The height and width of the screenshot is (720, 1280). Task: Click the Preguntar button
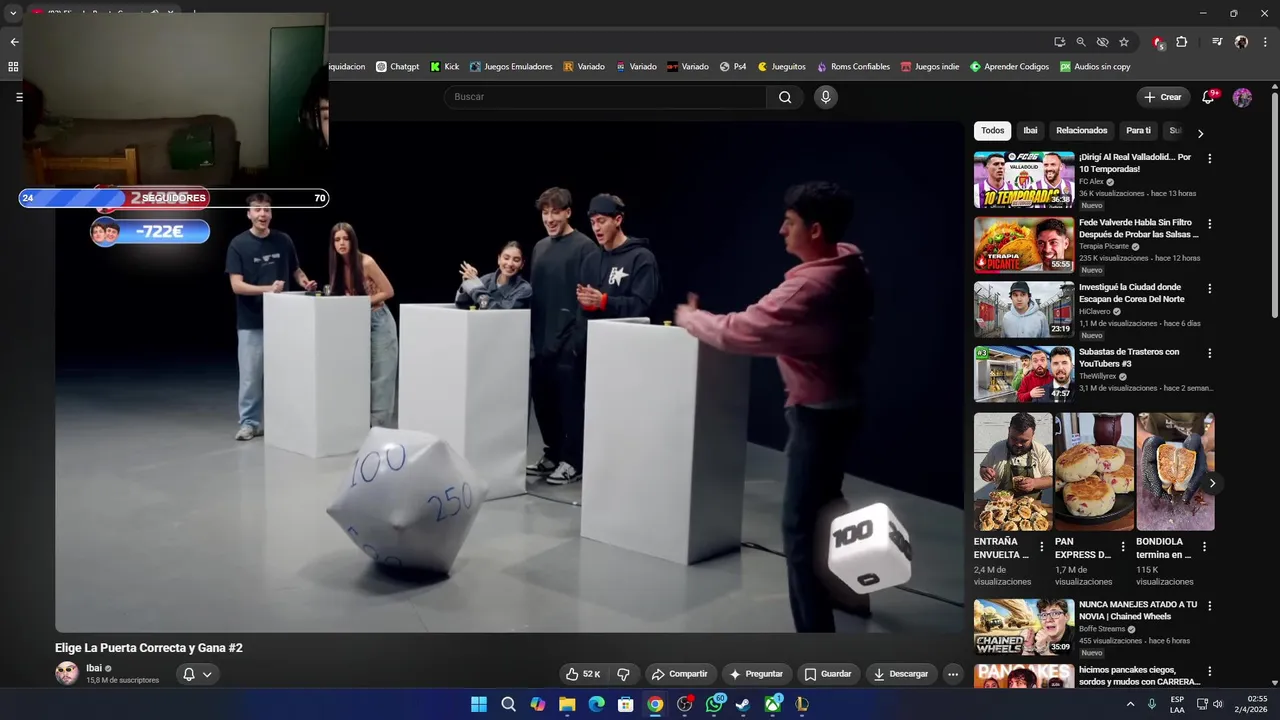tap(757, 674)
